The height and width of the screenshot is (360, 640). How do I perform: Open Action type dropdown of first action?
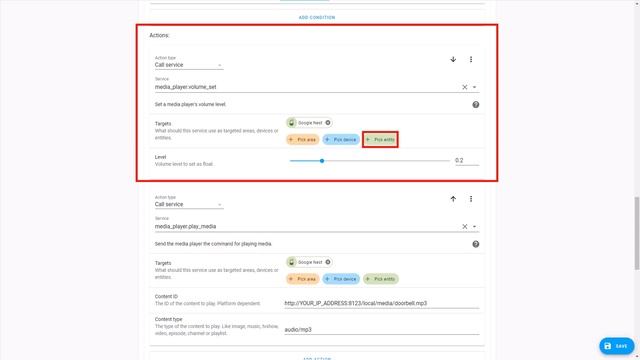point(189,62)
